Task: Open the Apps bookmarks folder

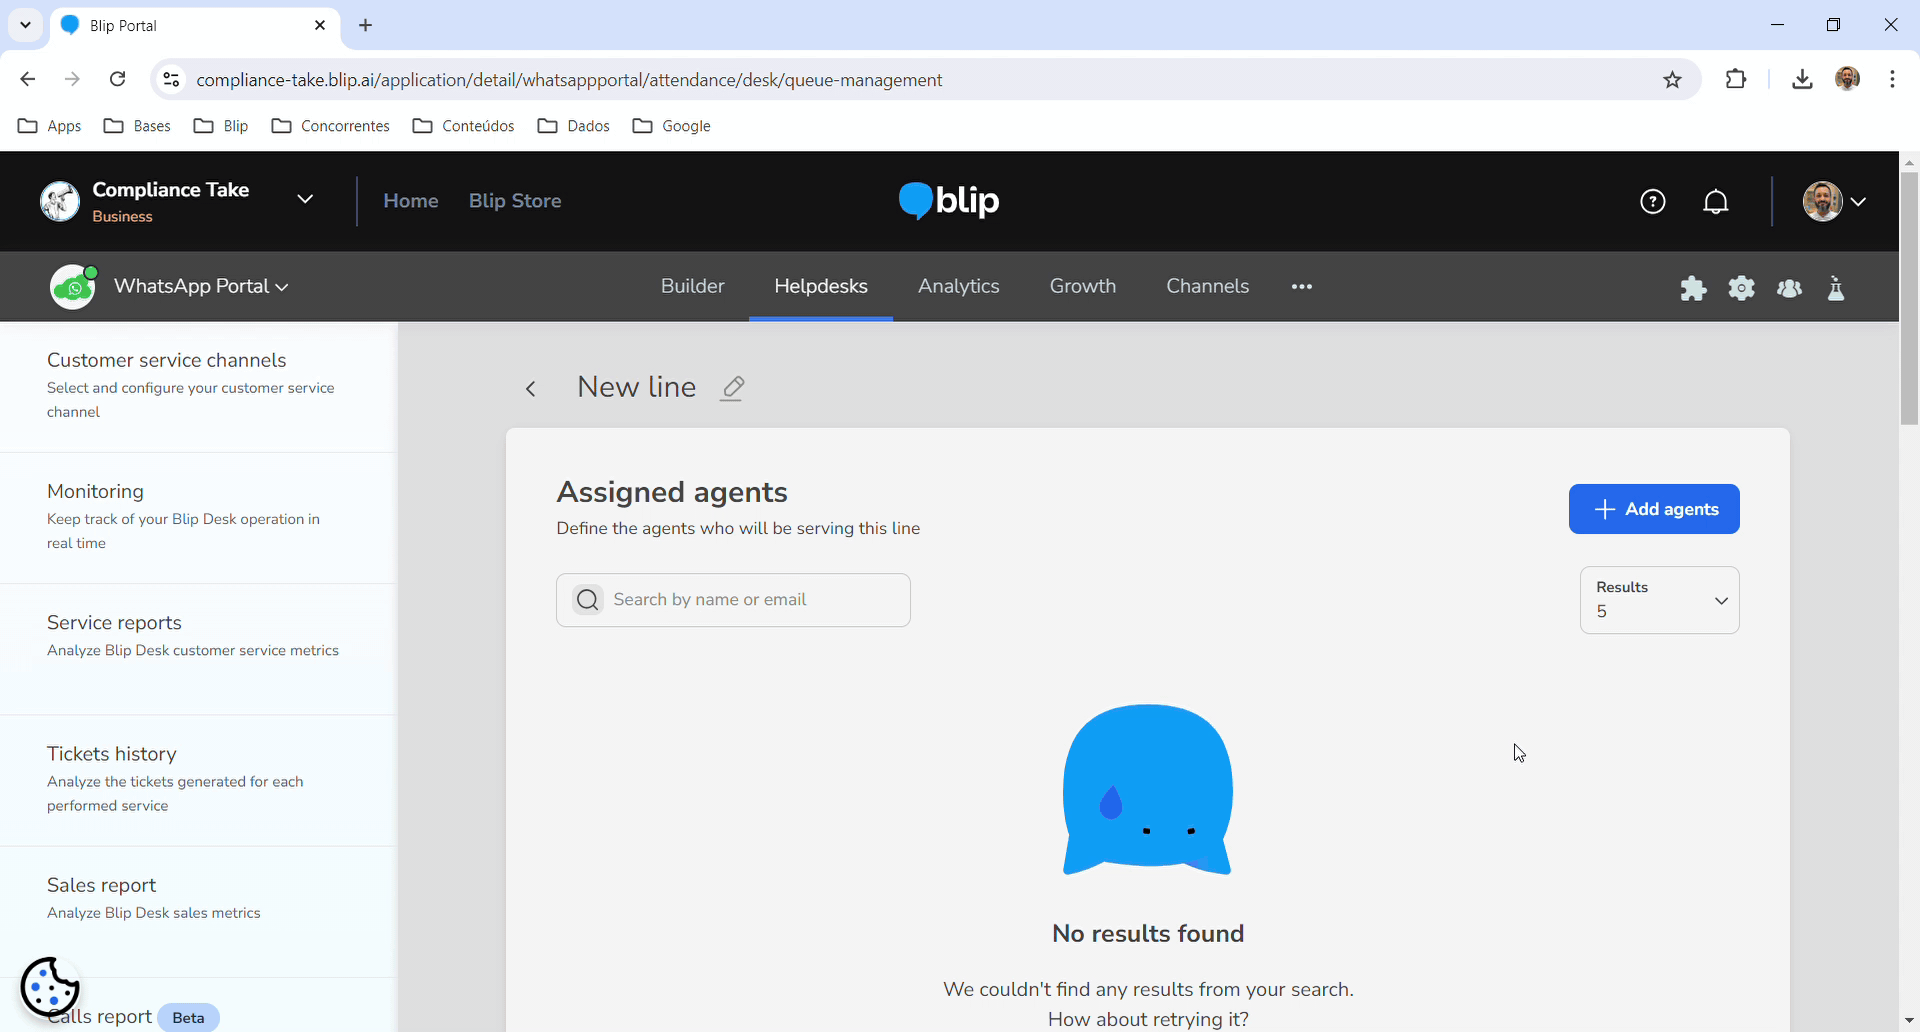Action: tap(50, 126)
